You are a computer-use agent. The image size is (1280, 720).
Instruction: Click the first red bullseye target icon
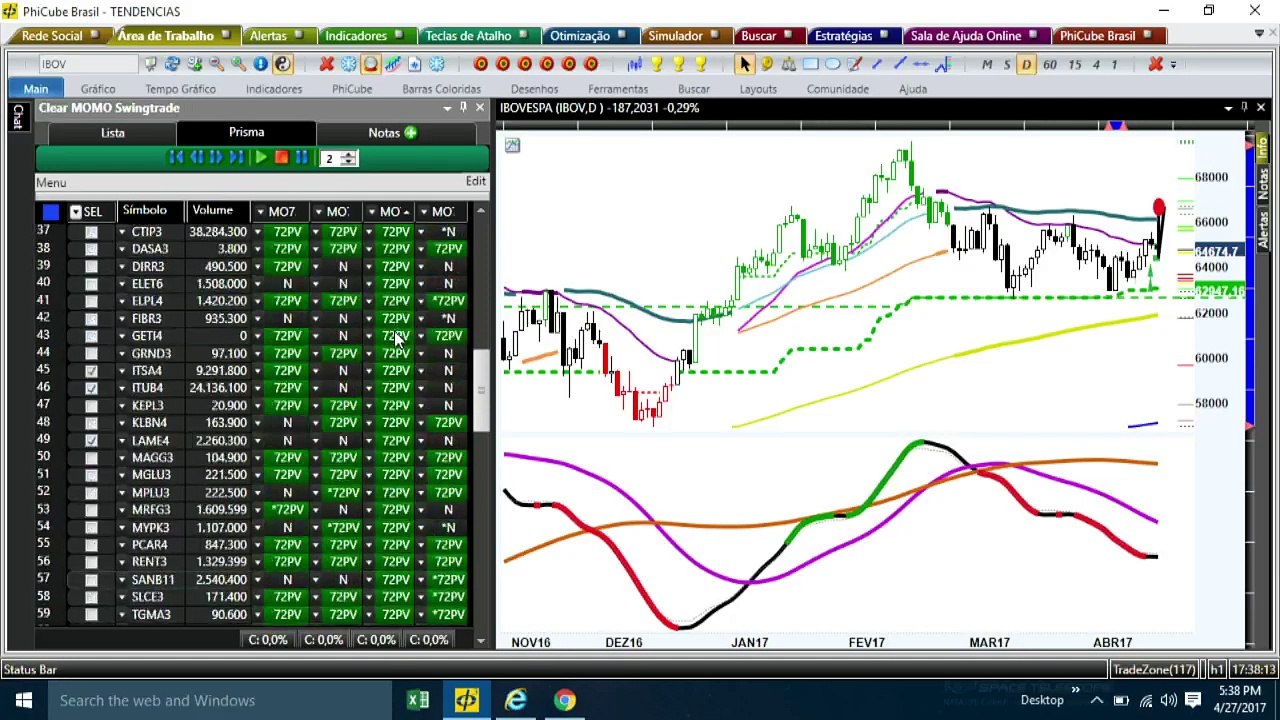pos(480,64)
